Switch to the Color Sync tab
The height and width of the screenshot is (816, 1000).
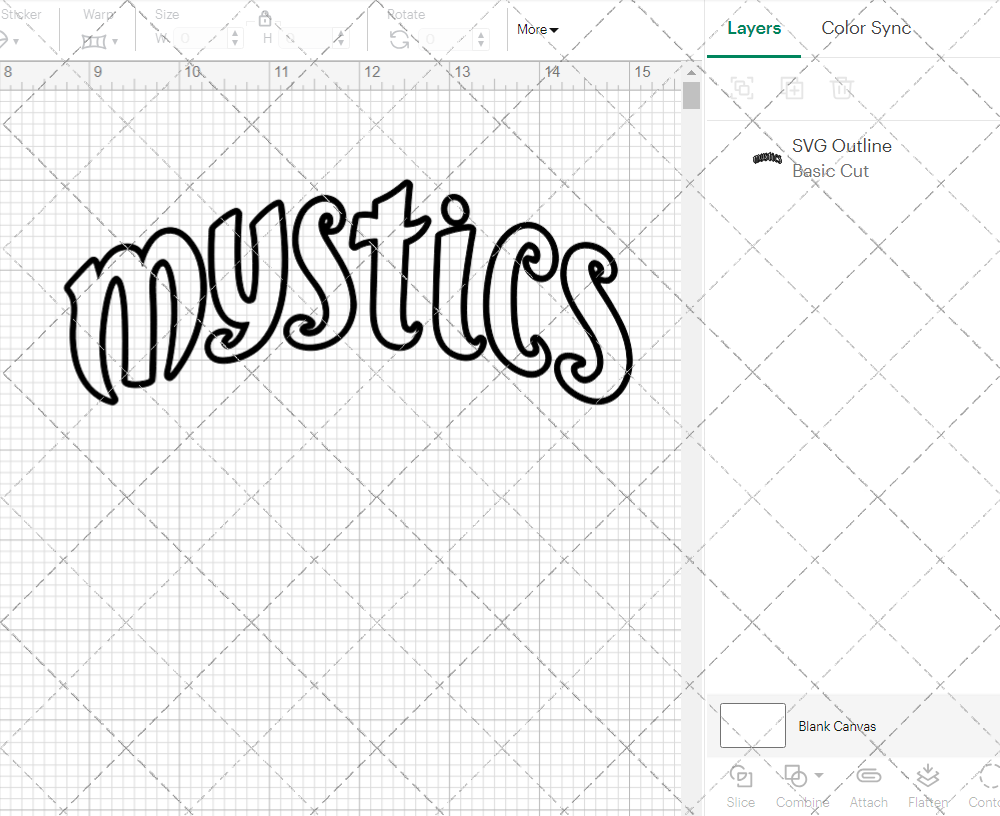point(866,28)
